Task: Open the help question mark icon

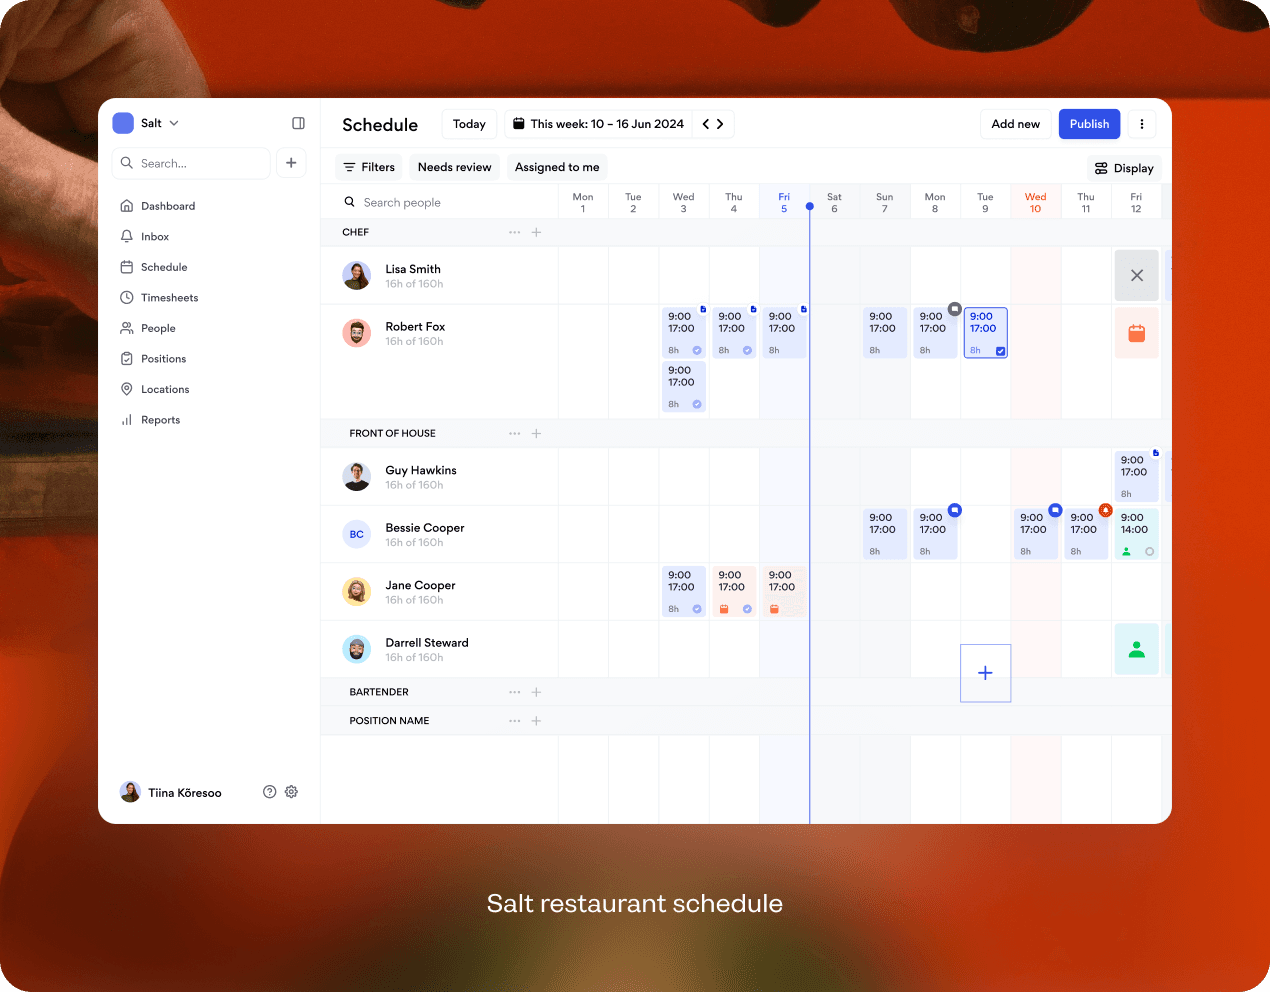Action: [269, 792]
